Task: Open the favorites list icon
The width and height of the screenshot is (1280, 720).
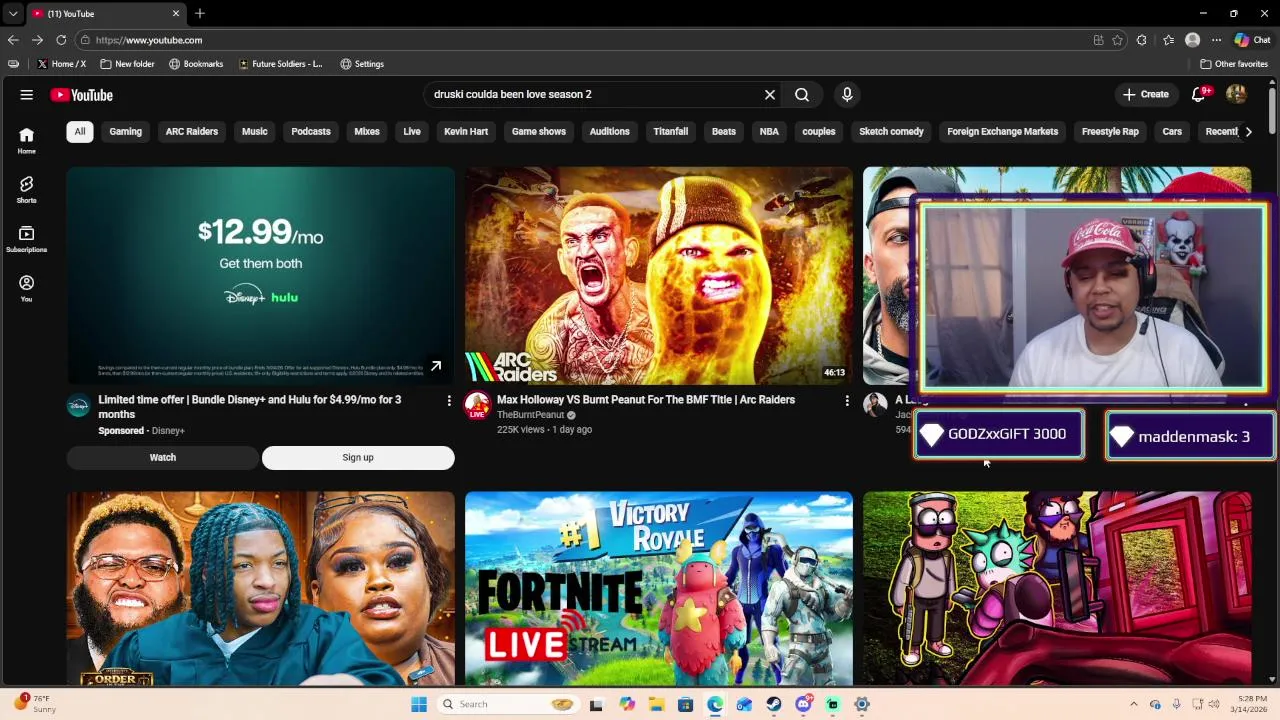Action: pyautogui.click(x=1168, y=40)
